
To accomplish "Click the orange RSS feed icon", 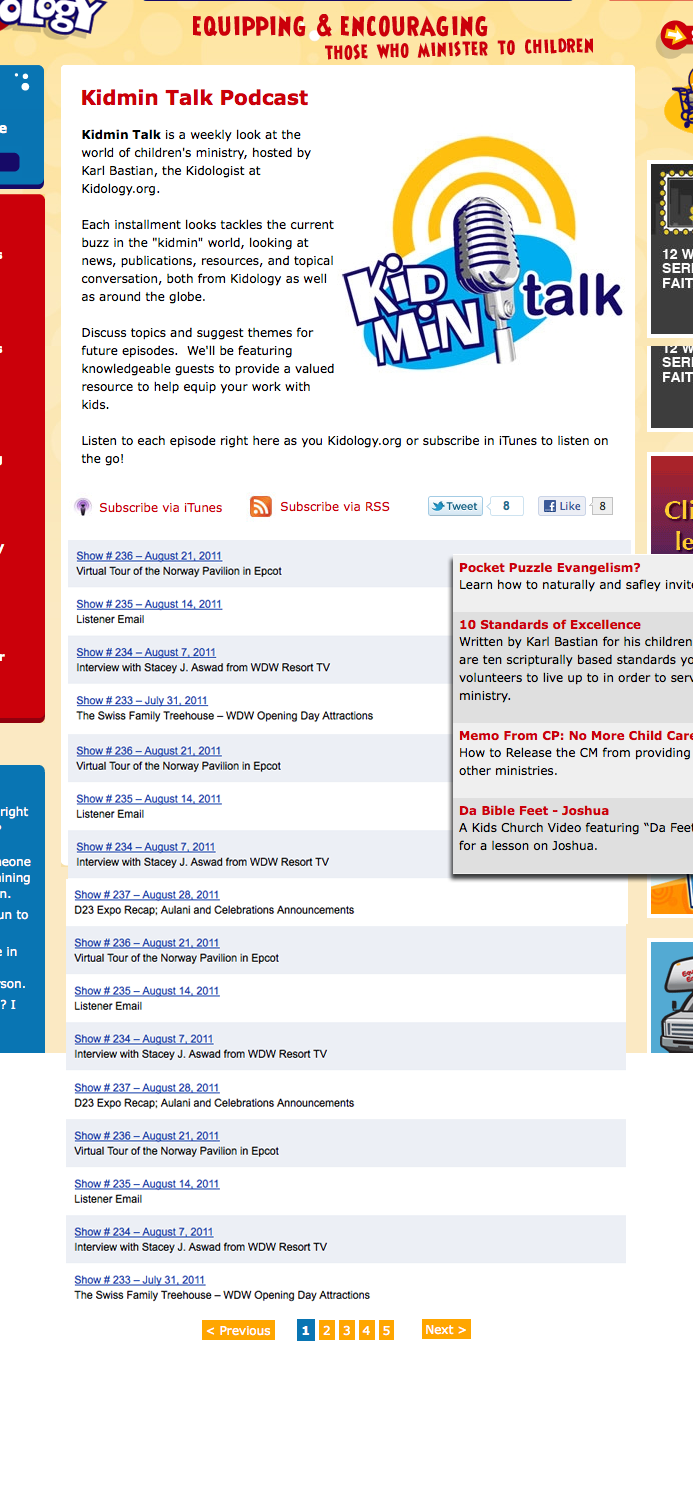I will [x=261, y=507].
